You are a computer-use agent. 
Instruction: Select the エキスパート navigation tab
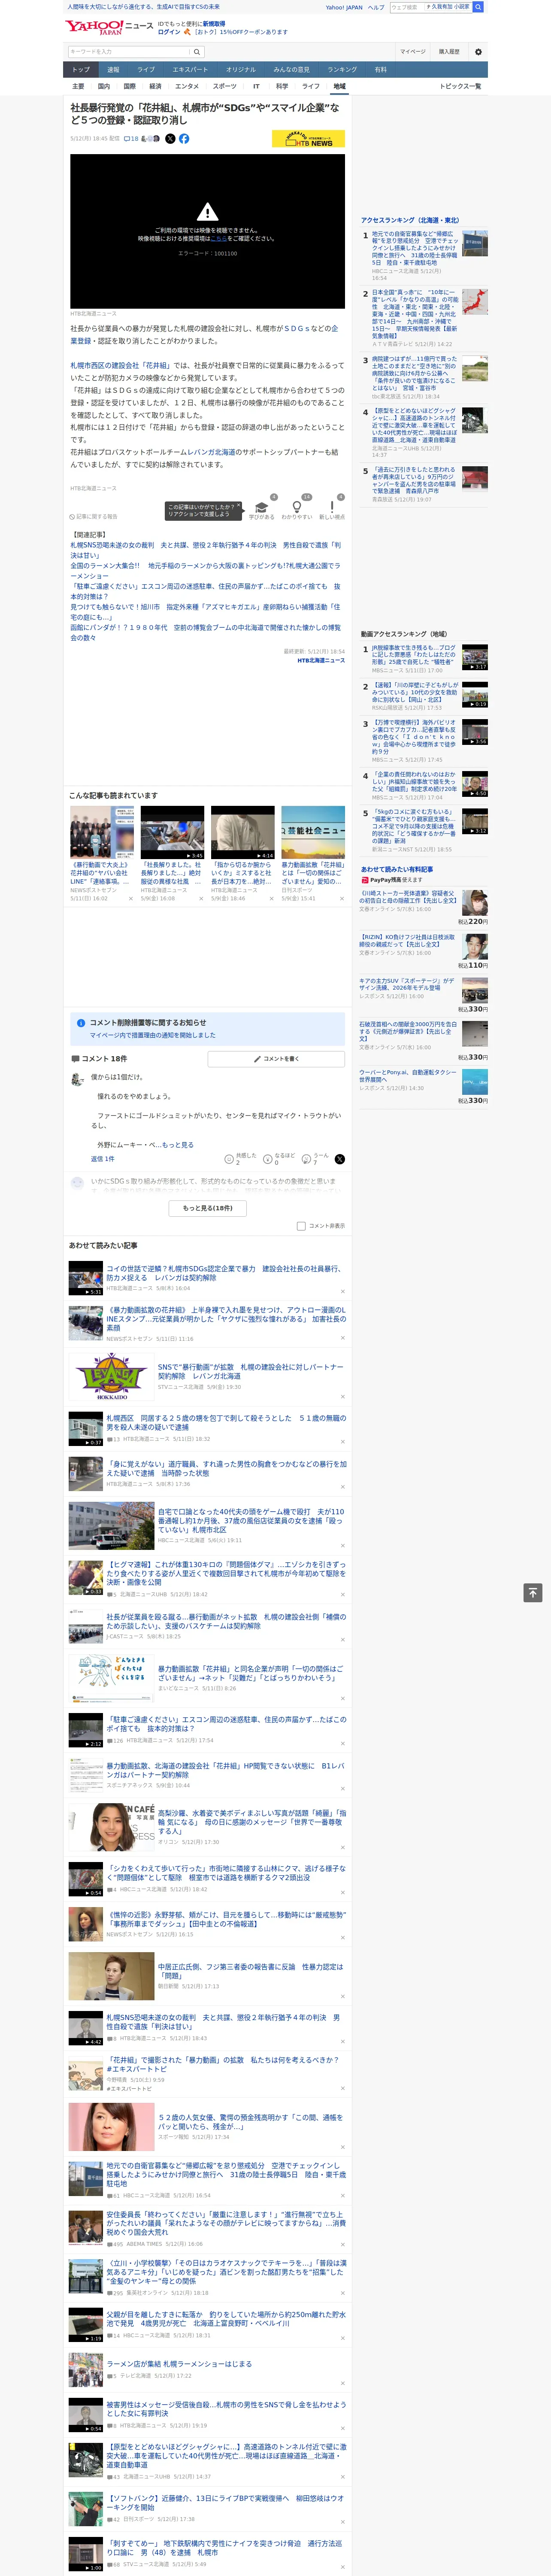[190, 70]
